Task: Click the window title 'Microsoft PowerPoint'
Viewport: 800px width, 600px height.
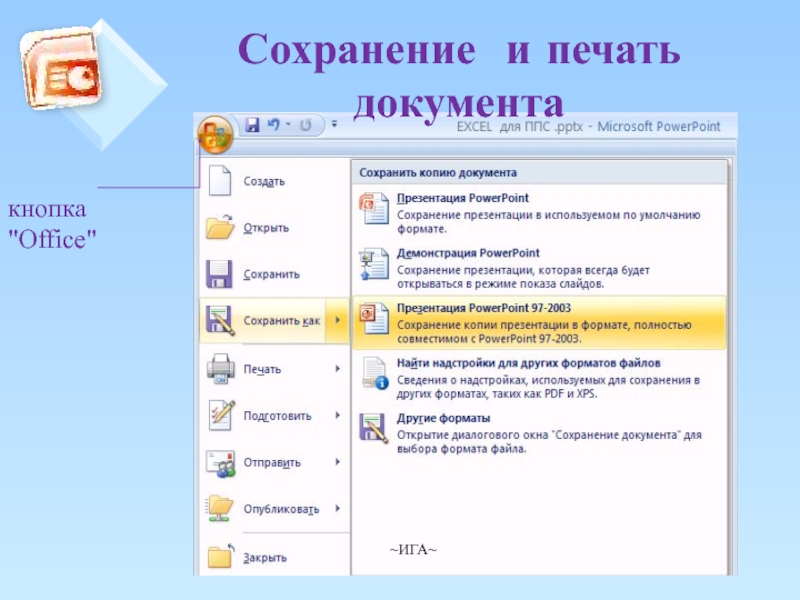Action: tap(659, 126)
